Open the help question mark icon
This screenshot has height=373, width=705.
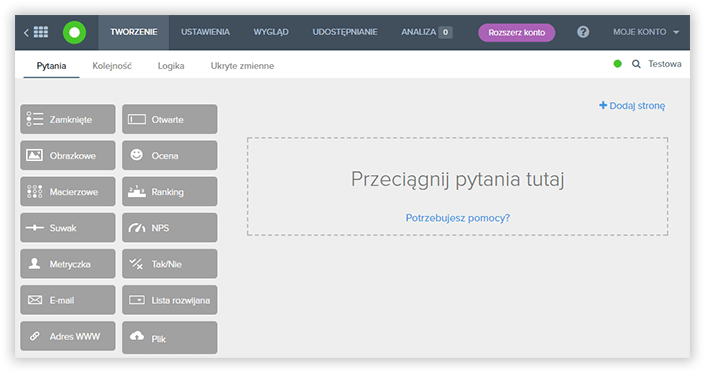coord(583,32)
